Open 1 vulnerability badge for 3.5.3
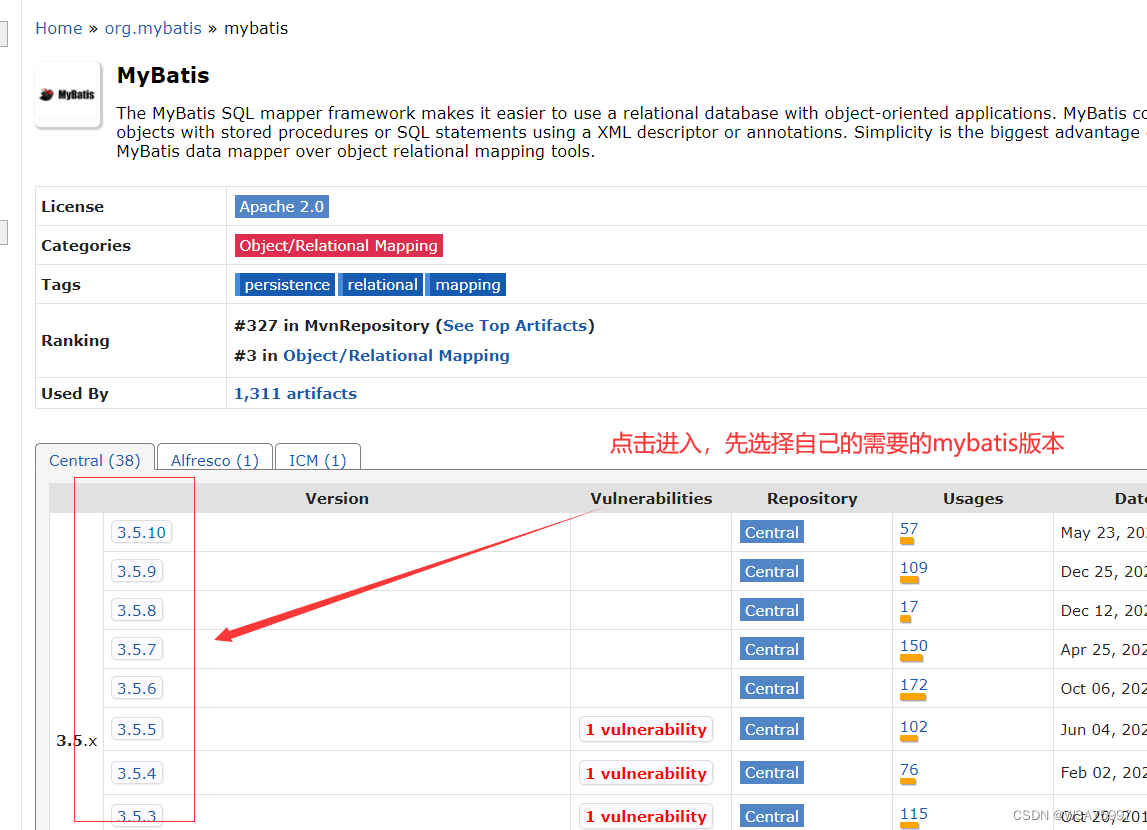This screenshot has height=830, width=1147. click(646, 816)
